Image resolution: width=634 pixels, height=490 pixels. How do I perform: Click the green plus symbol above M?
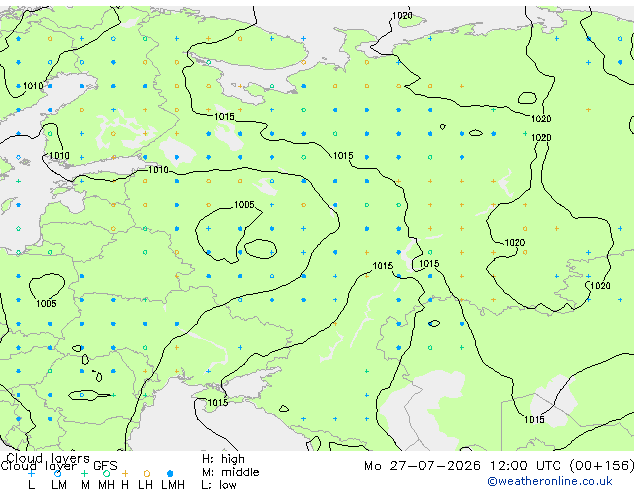(x=84, y=473)
